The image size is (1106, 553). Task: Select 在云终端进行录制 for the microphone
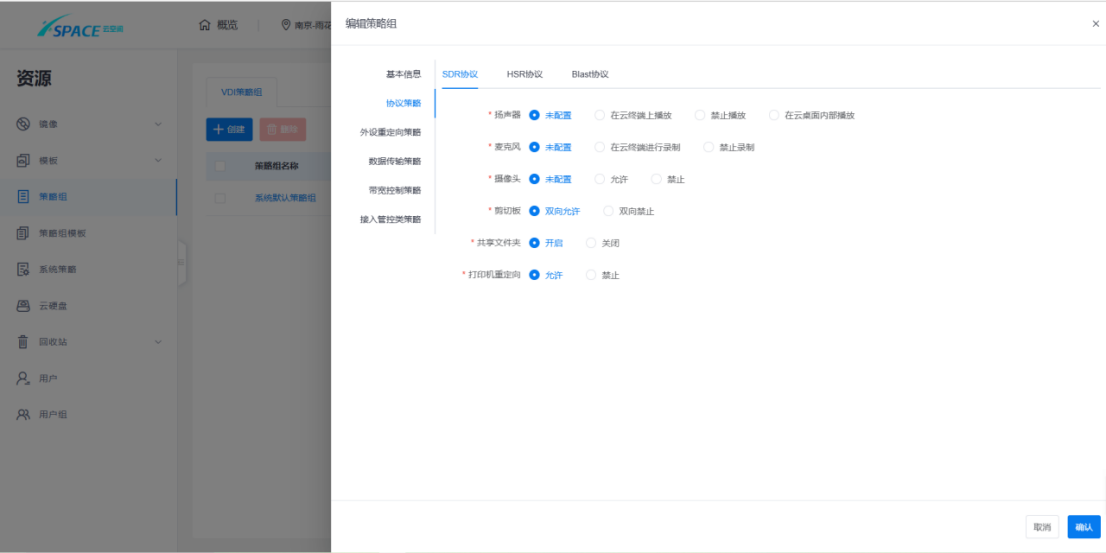tap(600, 147)
